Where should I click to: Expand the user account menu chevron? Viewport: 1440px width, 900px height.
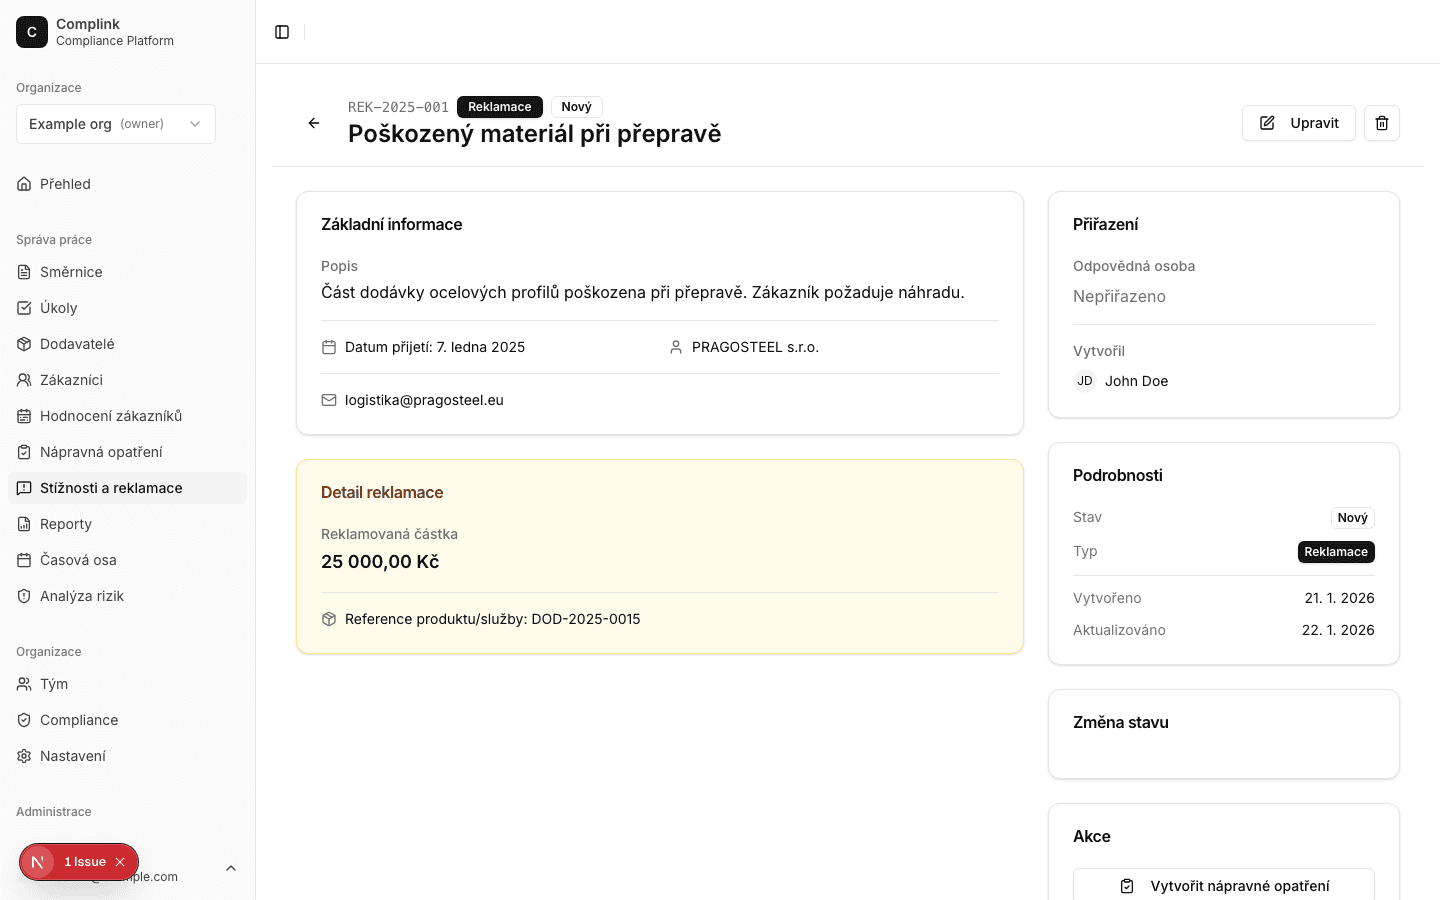pos(231,868)
